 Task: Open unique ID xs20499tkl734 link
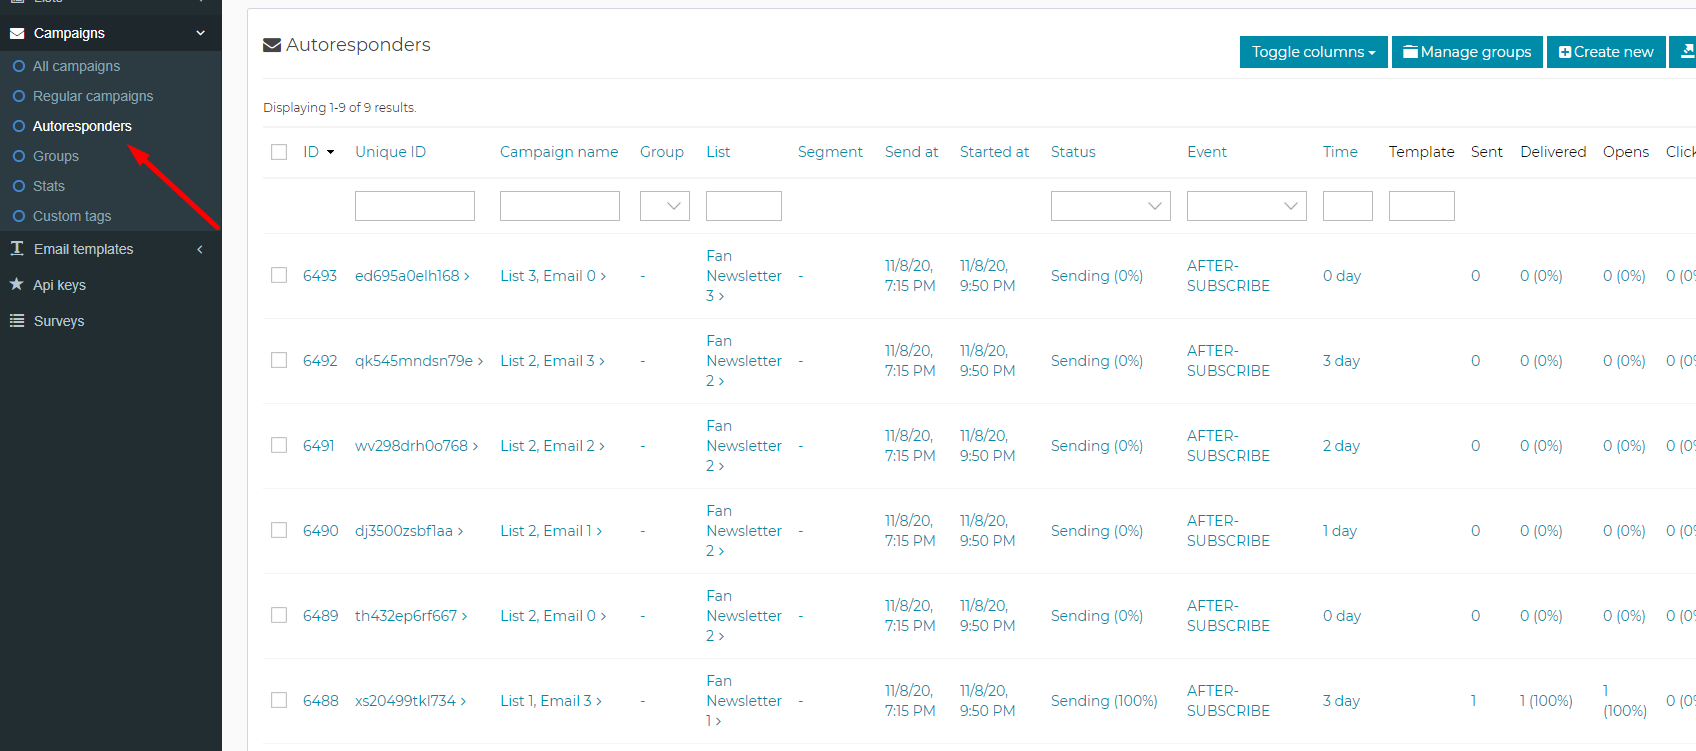pos(410,700)
